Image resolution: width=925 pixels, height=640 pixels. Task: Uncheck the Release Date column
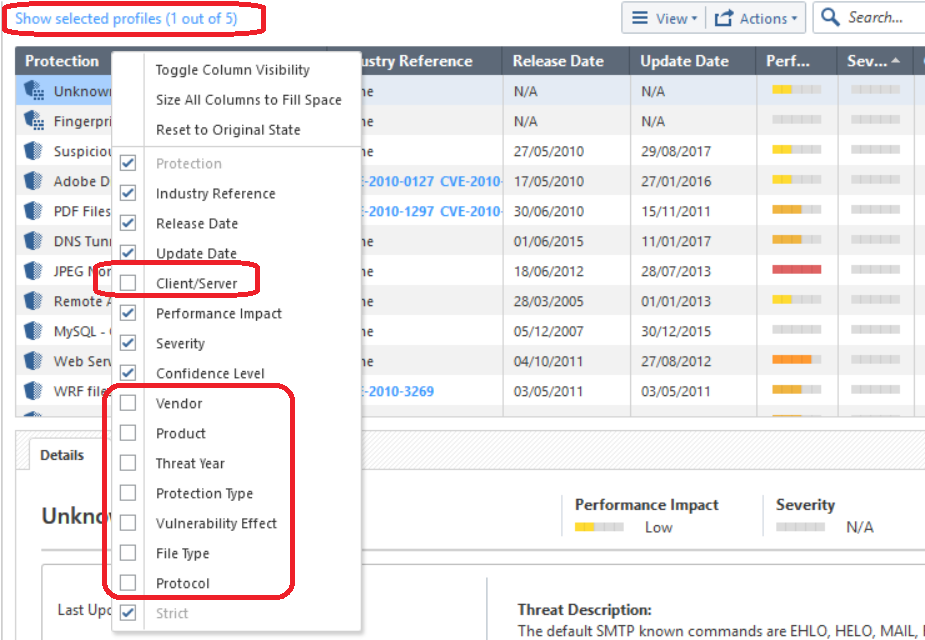pos(128,222)
